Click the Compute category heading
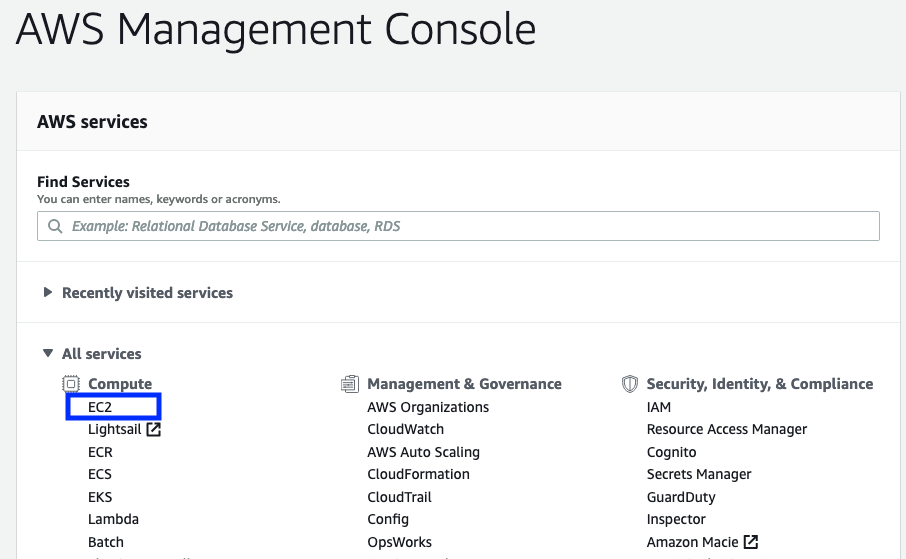 pos(120,384)
